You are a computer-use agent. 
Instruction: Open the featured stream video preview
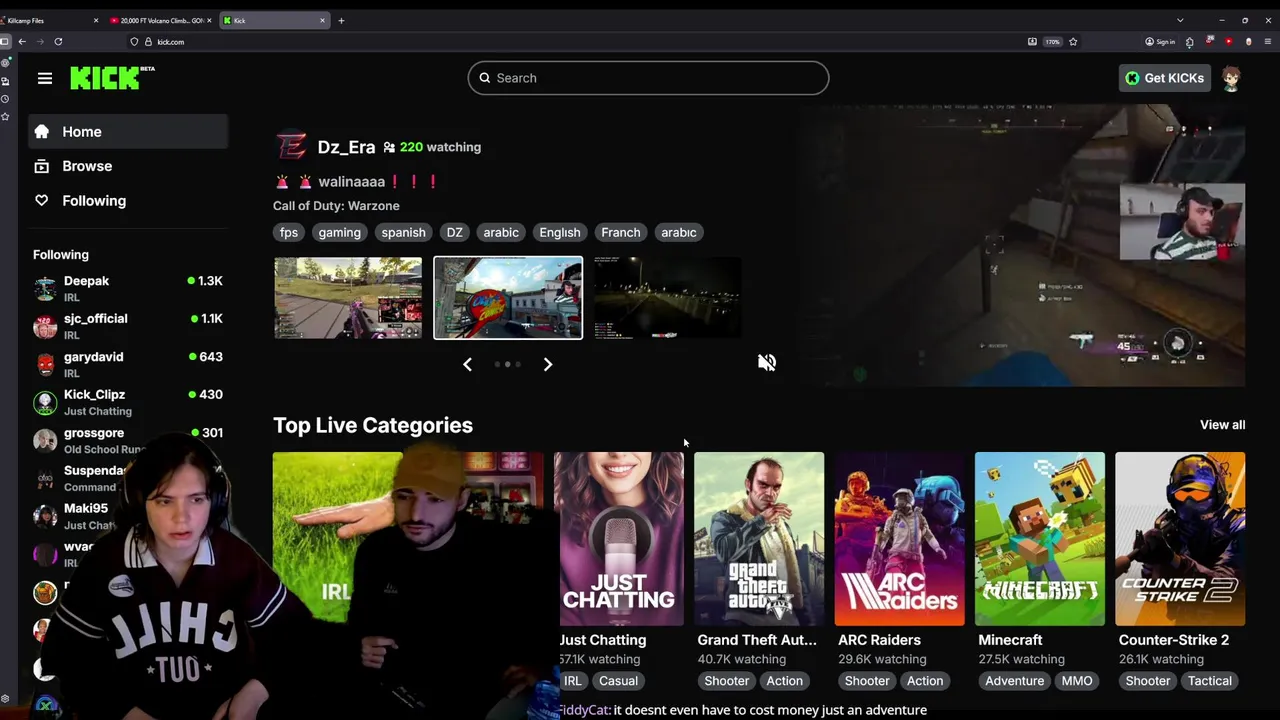coord(1022,245)
